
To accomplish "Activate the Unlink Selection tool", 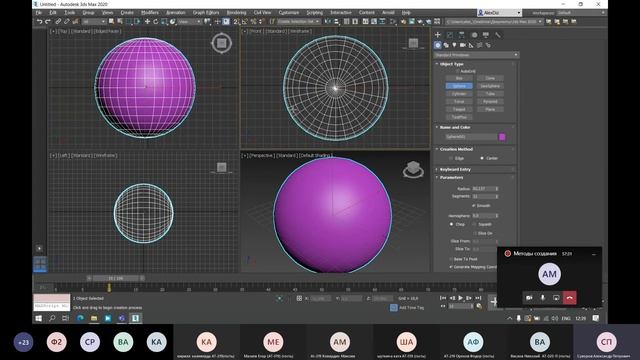I will 67,21.
